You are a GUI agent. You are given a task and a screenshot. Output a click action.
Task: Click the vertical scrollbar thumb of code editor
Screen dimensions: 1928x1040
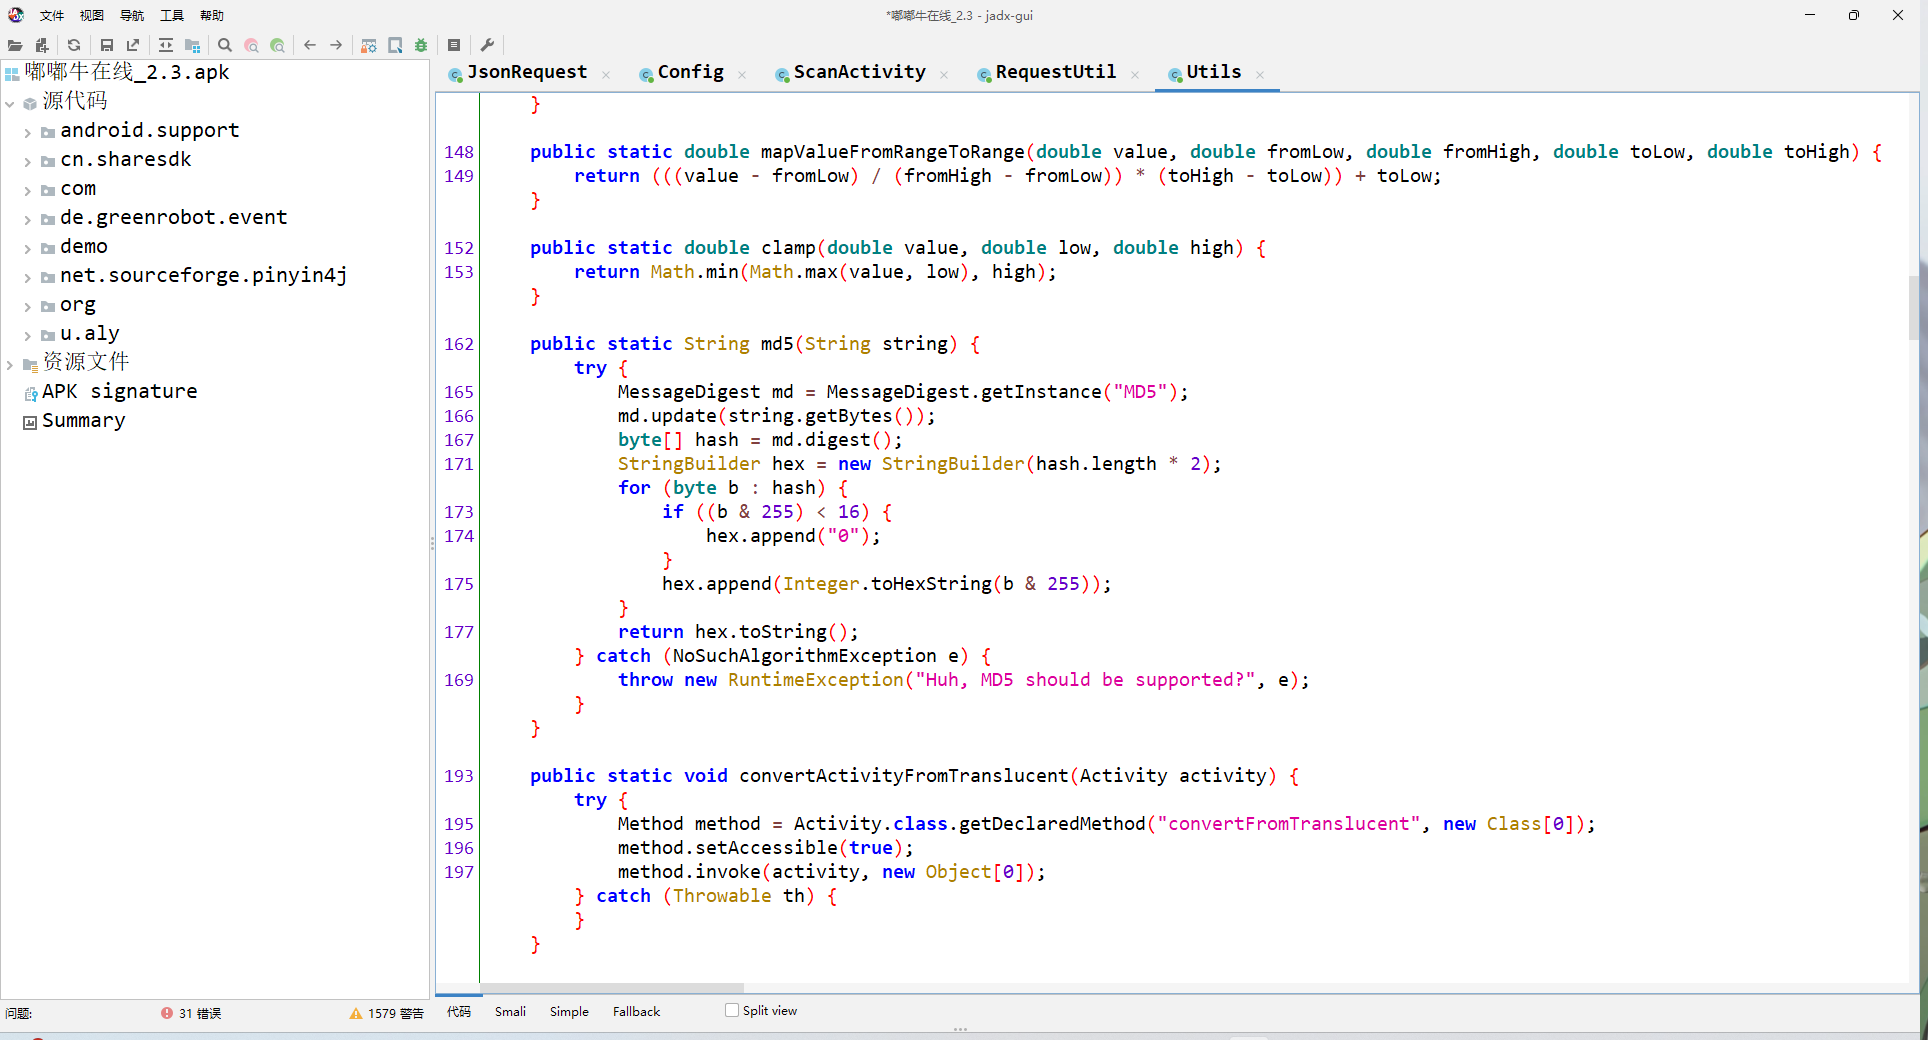(x=1914, y=307)
